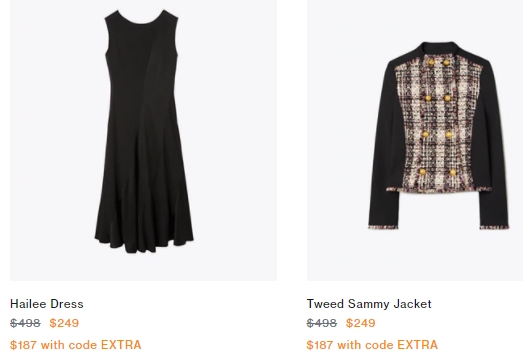The width and height of the screenshot is (523, 362).
Task: Click the crossed-out $498 price for Tweed Sammy Jacket
Action: coord(322,323)
